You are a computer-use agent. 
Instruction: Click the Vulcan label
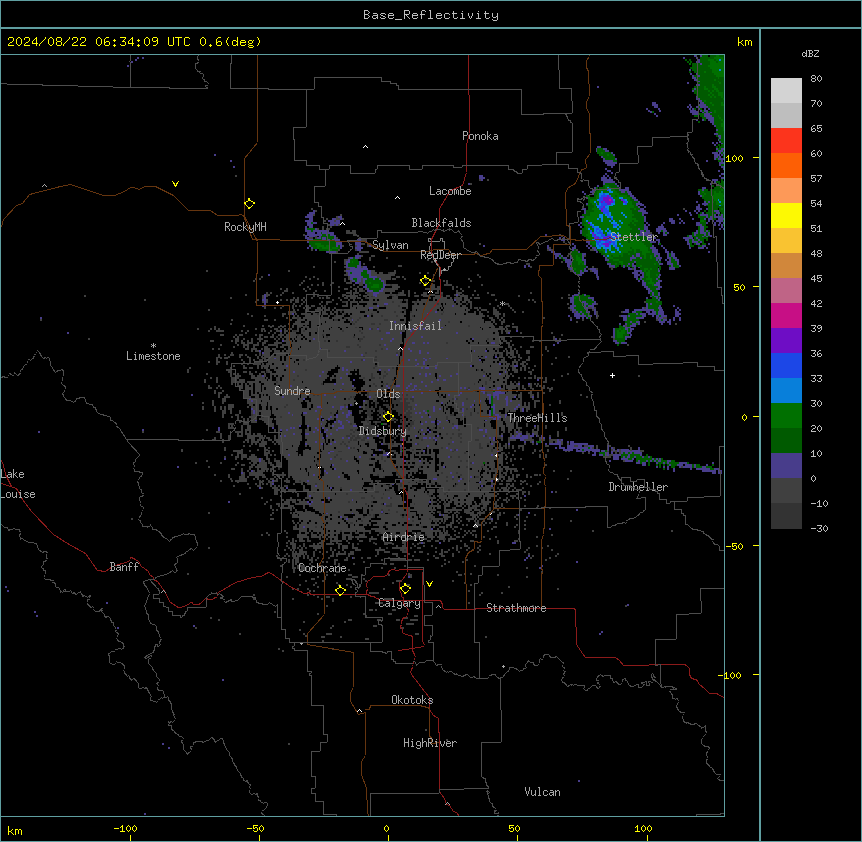(x=542, y=792)
